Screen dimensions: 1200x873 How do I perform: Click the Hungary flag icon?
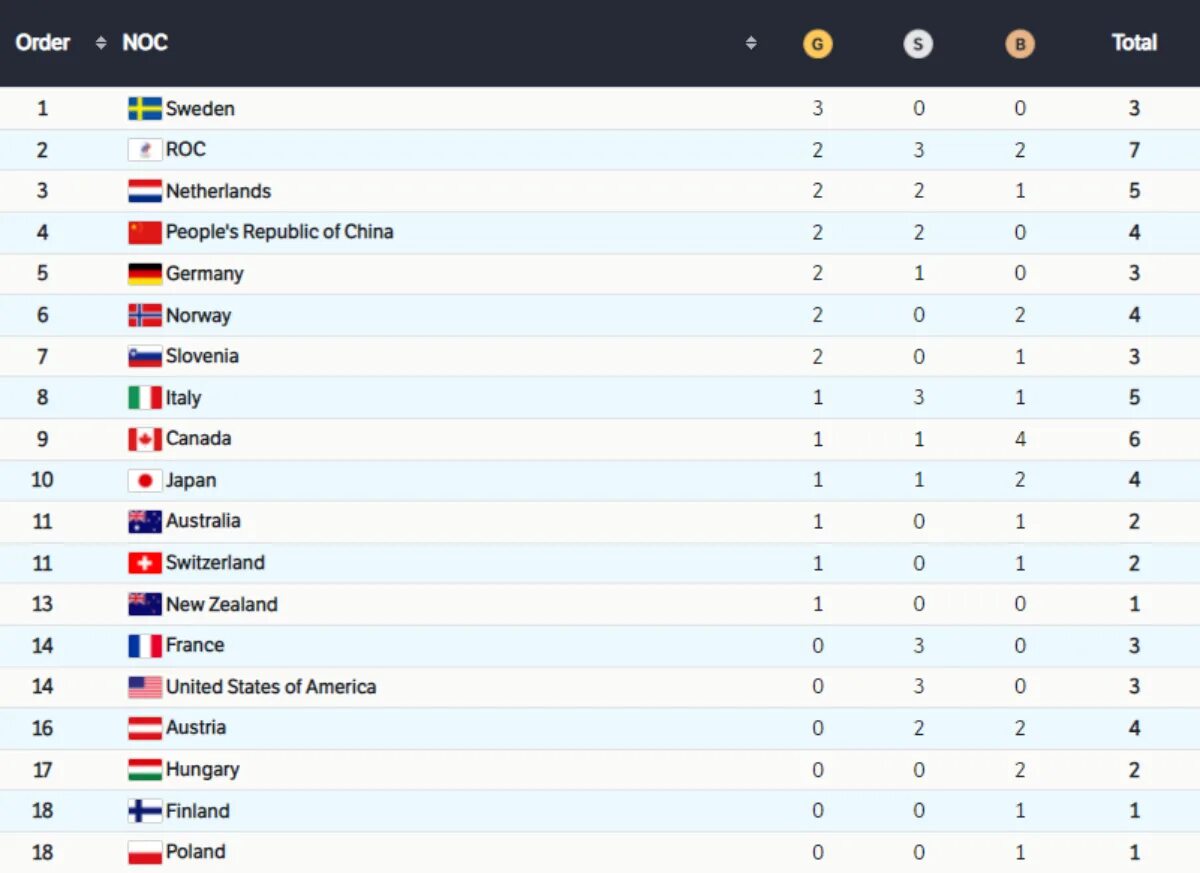(145, 770)
